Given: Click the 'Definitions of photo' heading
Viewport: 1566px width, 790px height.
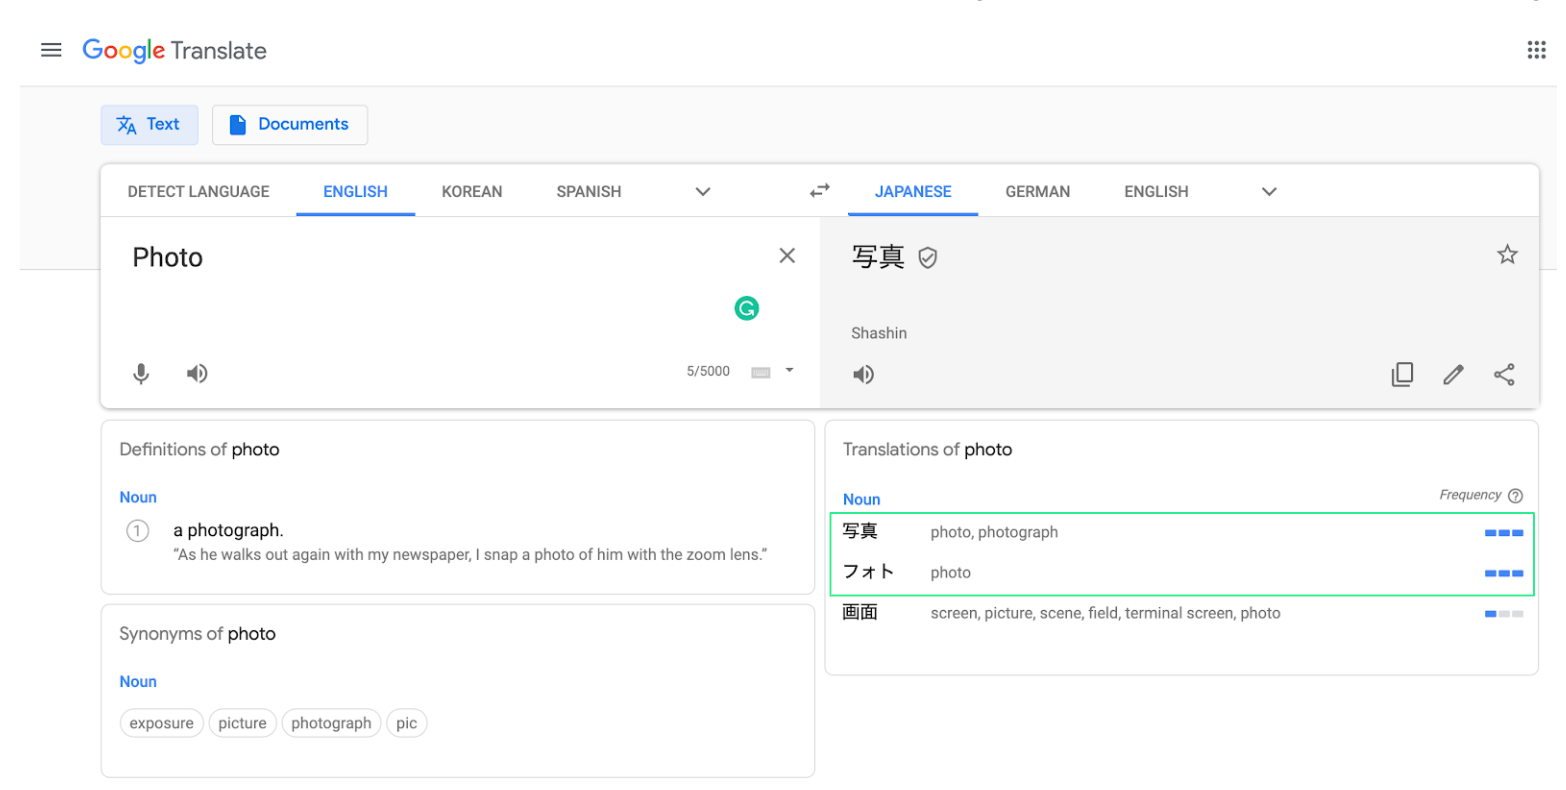Looking at the screenshot, I should coord(199,449).
